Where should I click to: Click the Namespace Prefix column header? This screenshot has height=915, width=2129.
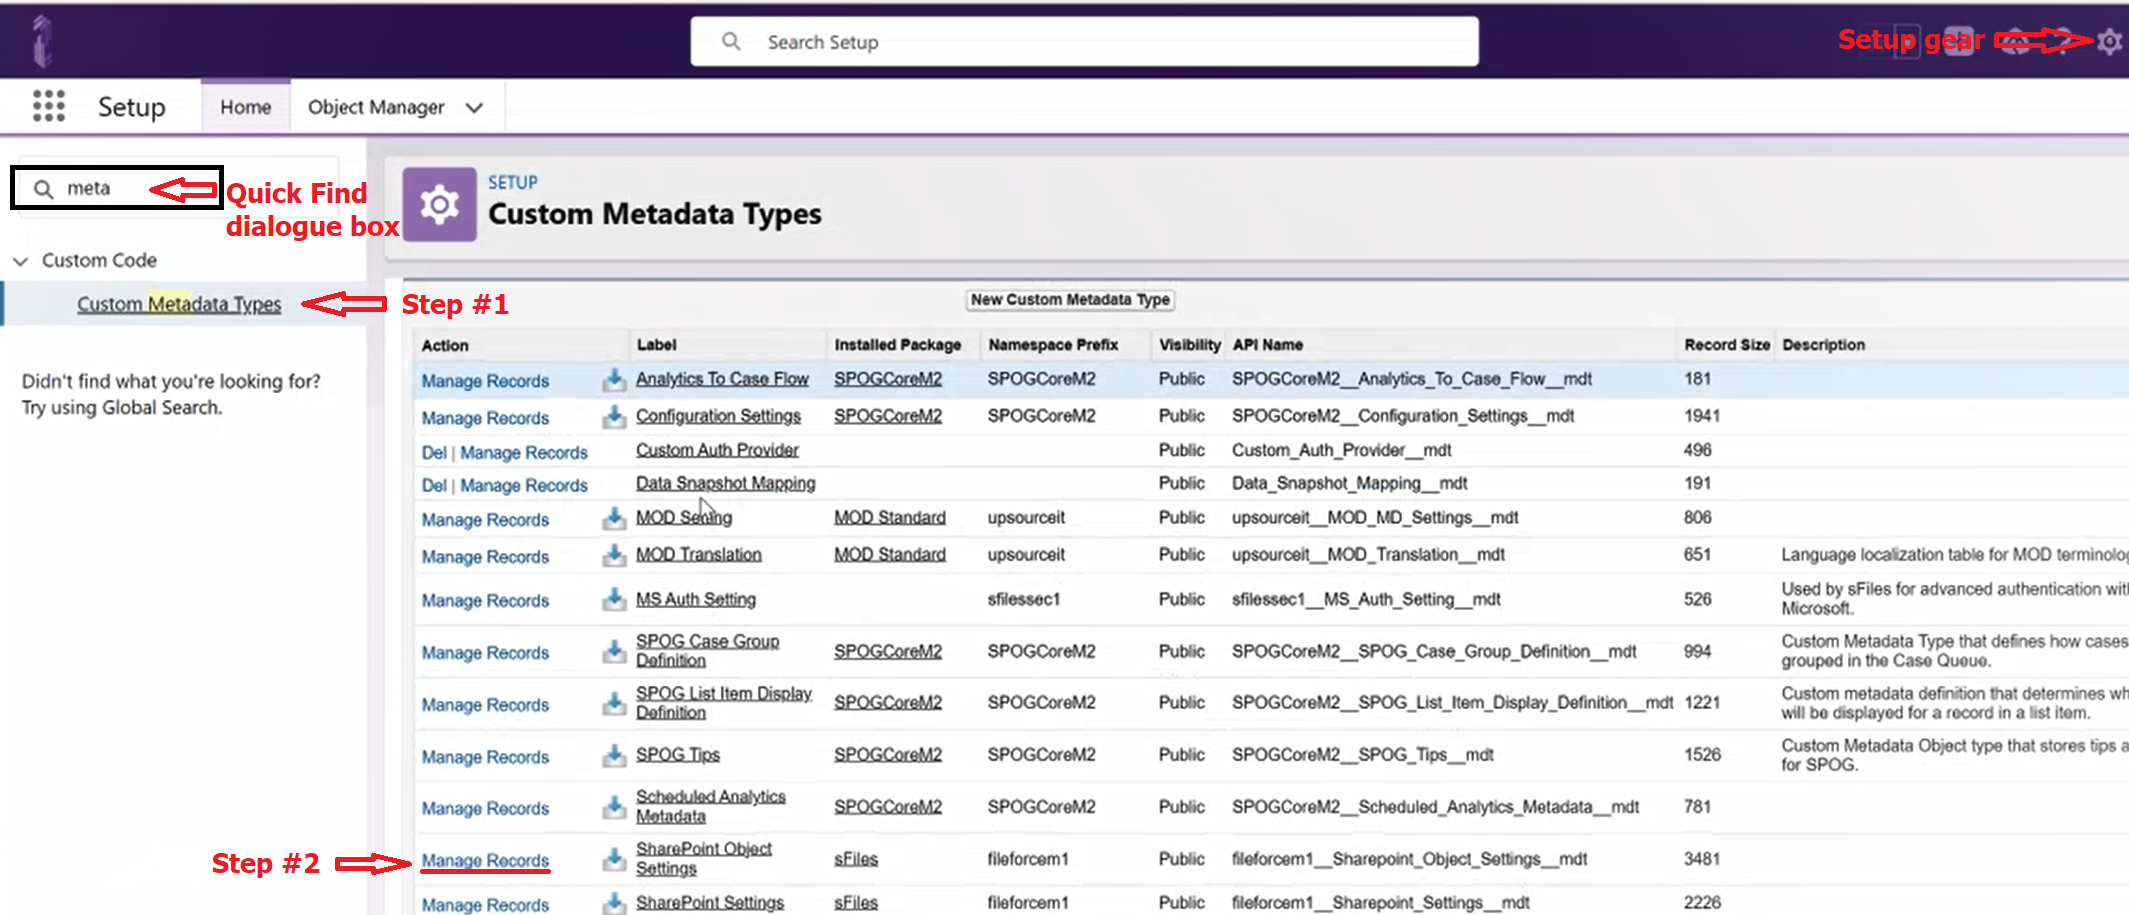point(1053,345)
